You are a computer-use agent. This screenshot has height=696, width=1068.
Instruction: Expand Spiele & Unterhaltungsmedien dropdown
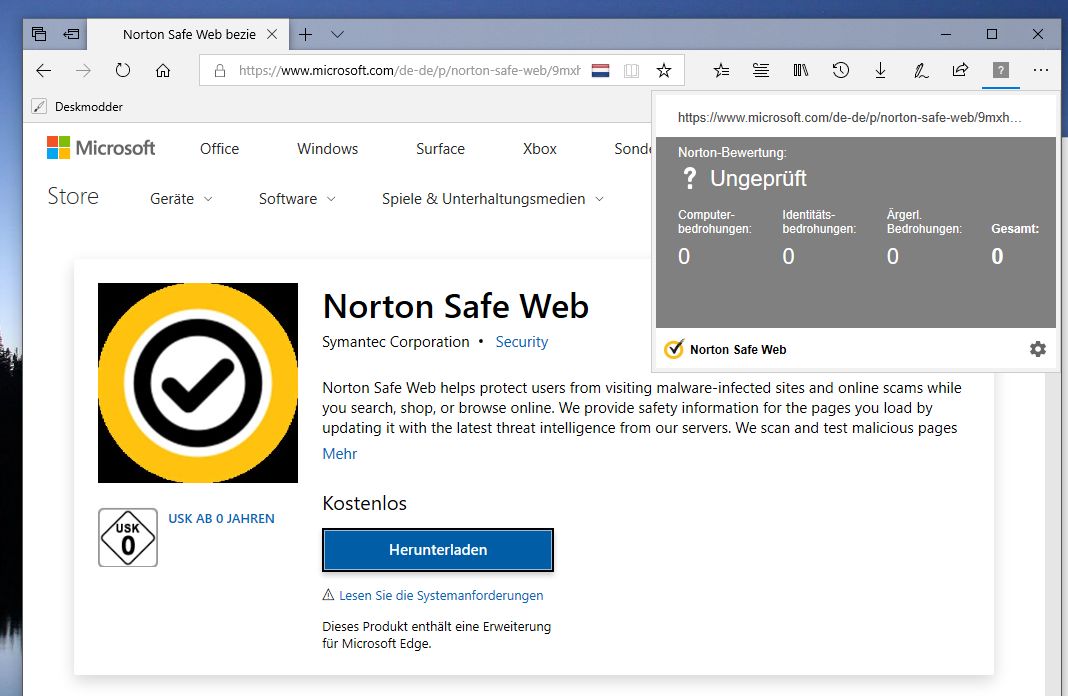[x=493, y=199]
